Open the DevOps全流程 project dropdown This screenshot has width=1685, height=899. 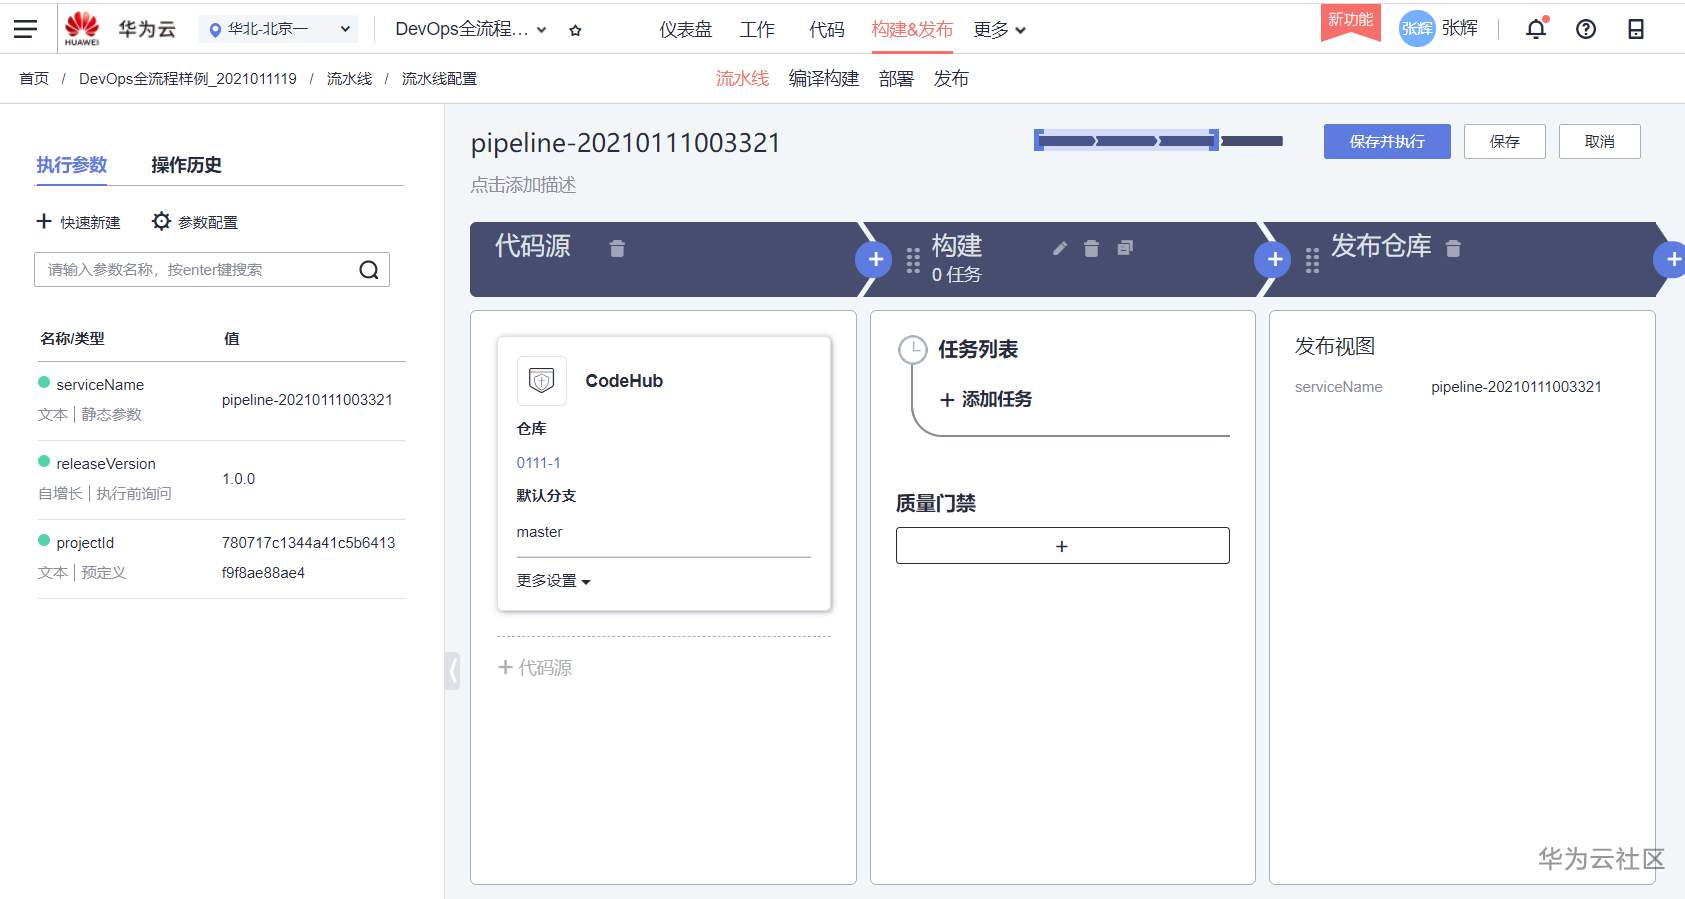click(x=471, y=29)
